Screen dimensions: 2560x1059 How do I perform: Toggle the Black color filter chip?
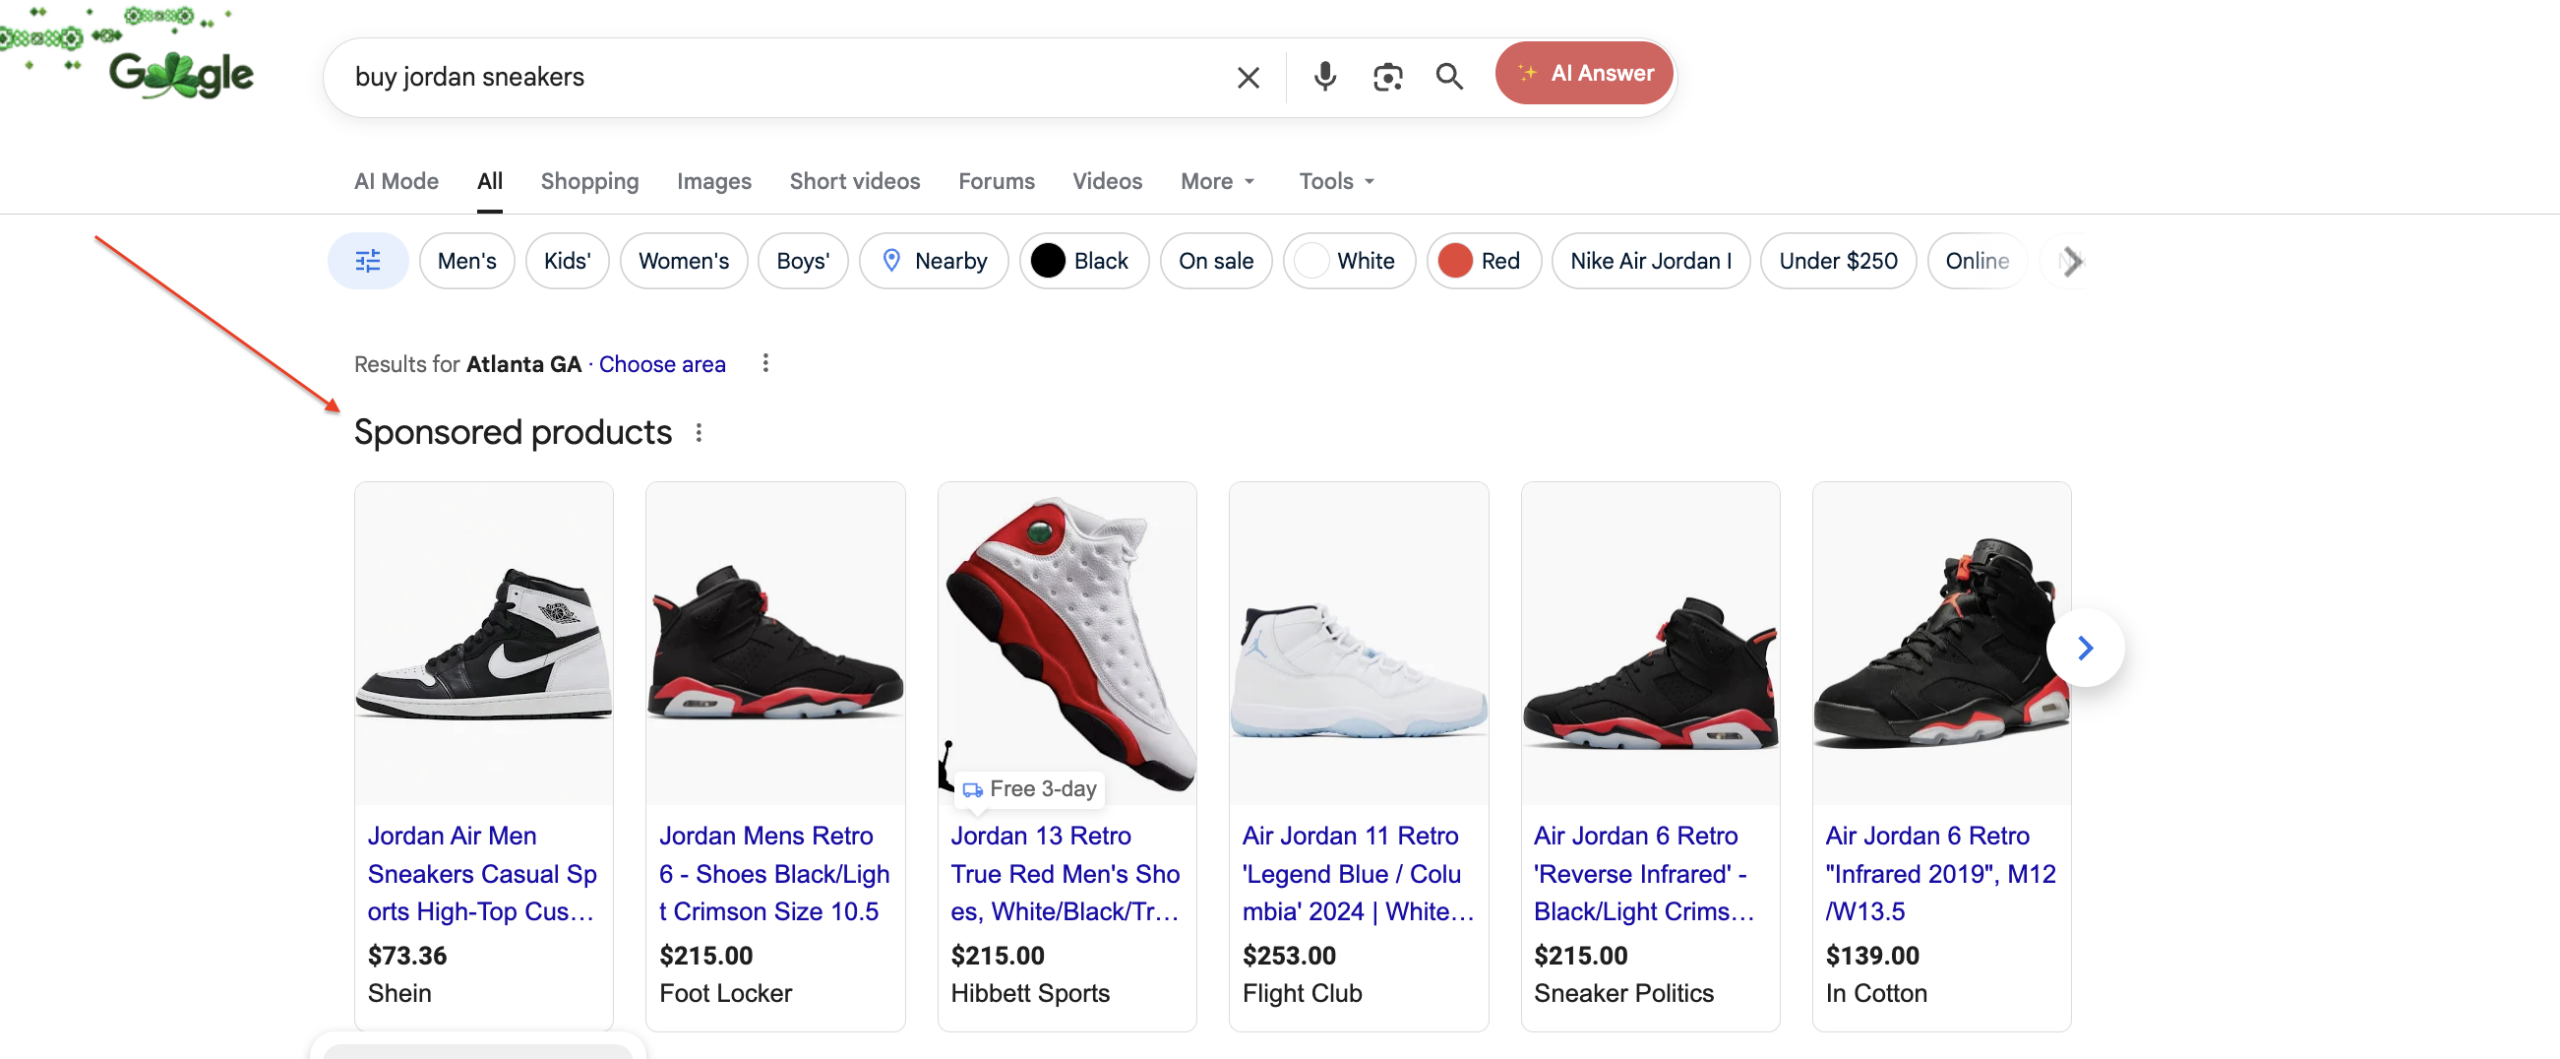[1084, 260]
